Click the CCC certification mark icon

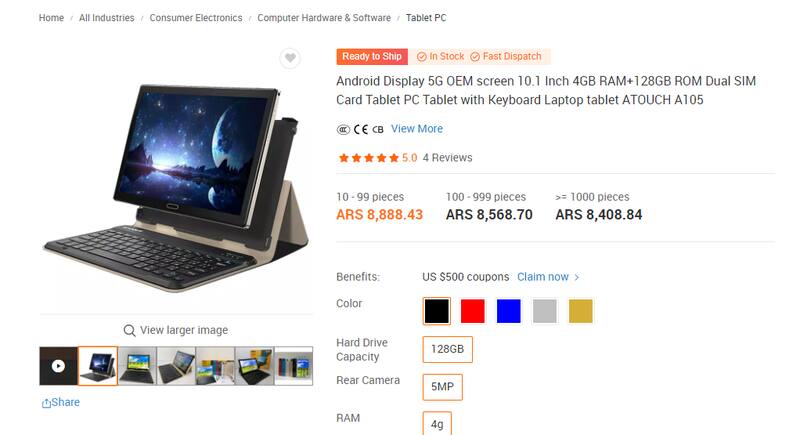[343, 130]
